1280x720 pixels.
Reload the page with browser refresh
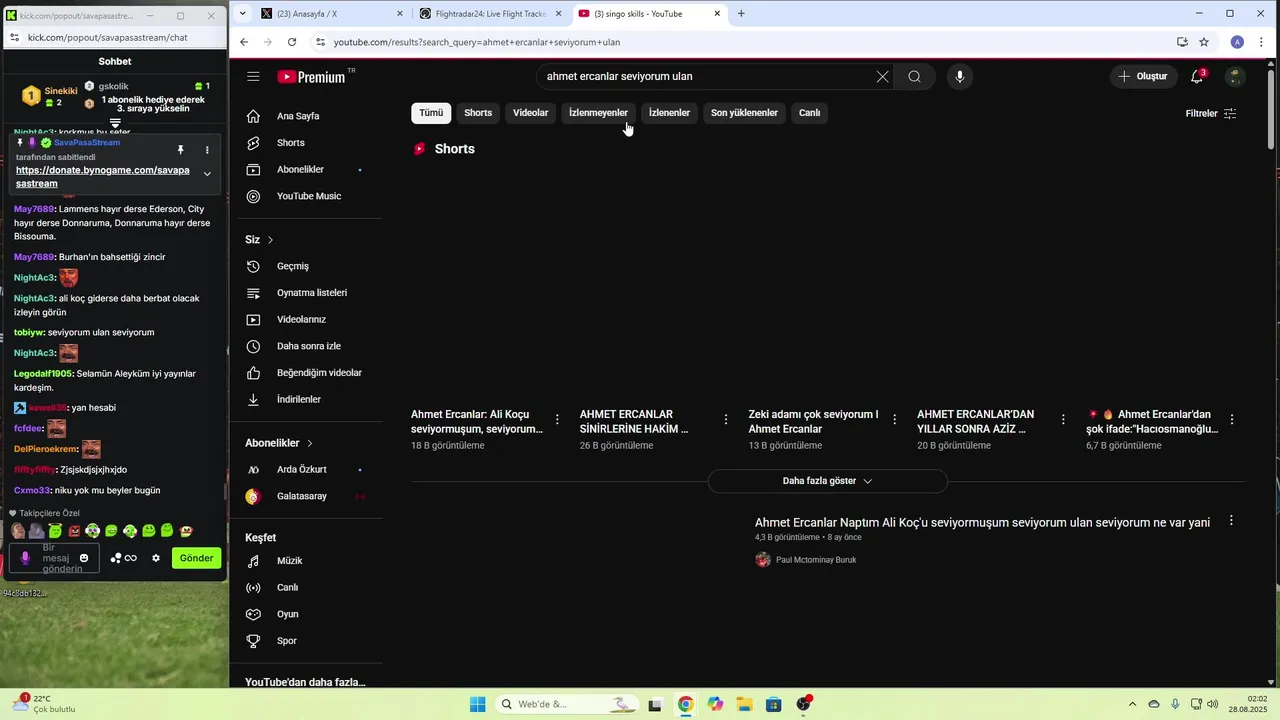click(x=292, y=42)
